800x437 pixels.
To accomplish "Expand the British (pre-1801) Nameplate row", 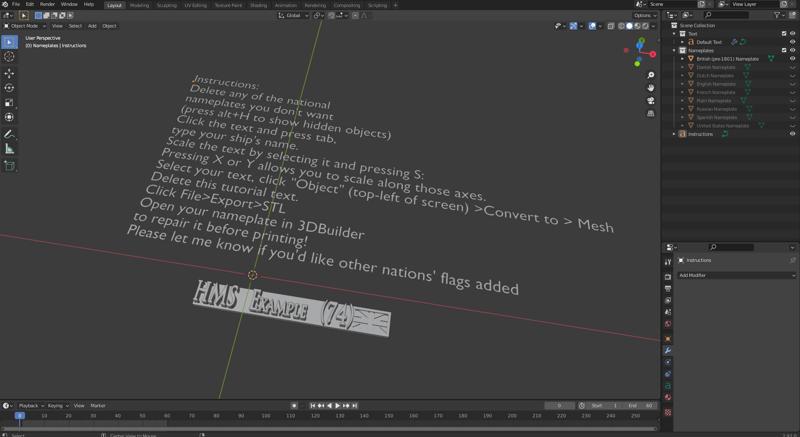I will pyautogui.click(x=683, y=59).
